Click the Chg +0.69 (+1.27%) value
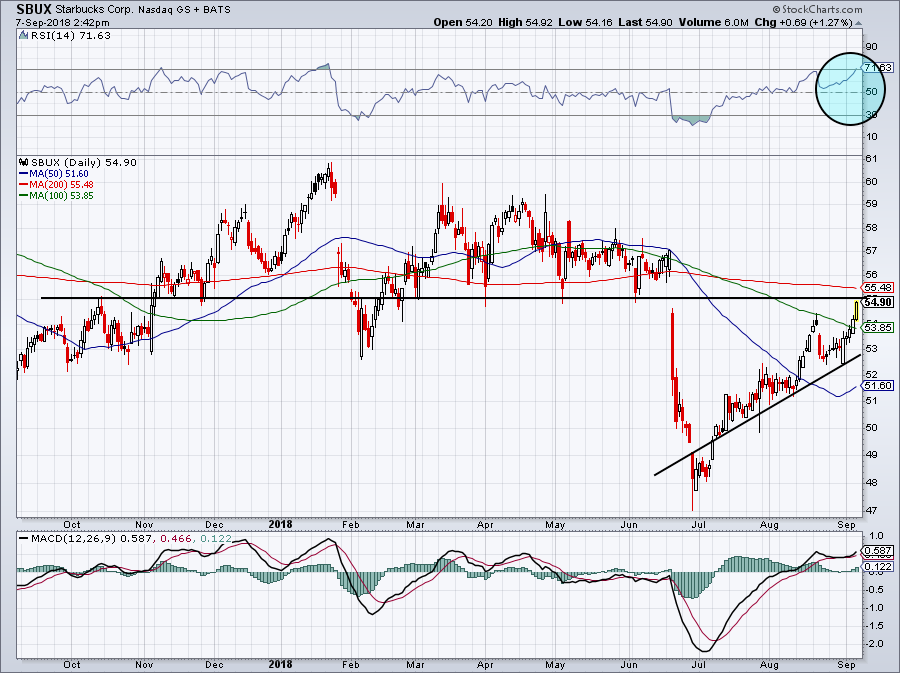The height and width of the screenshot is (673, 900). 803,22
